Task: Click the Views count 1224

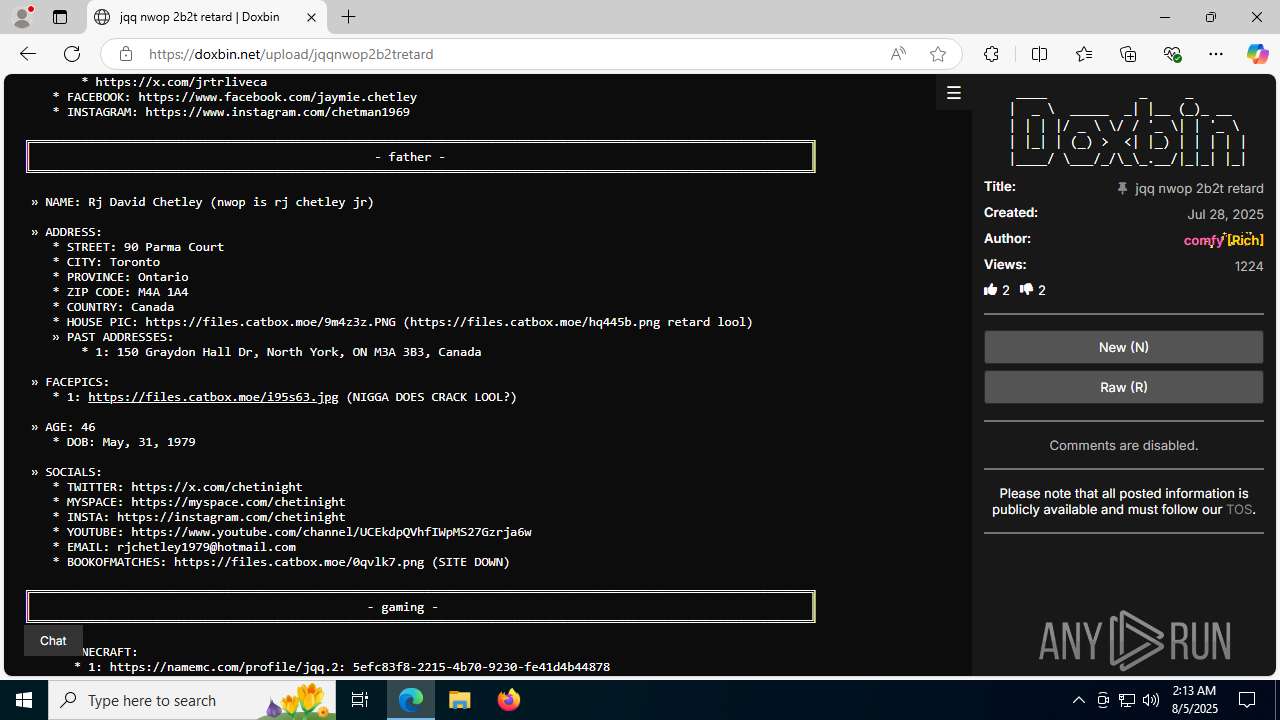Action: click(1249, 266)
